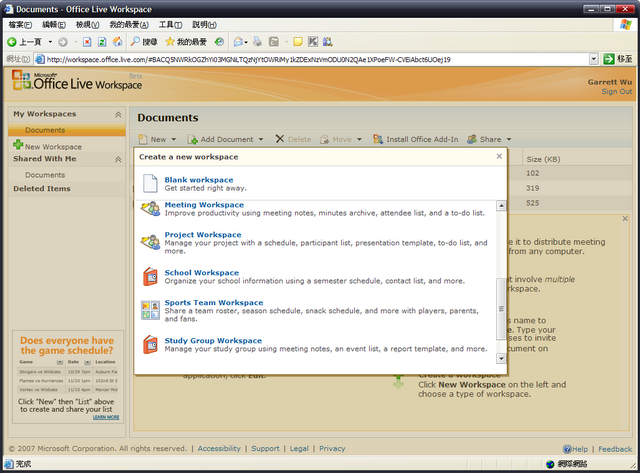
Task: Open Deleted Items in sidebar
Action: [x=42, y=189]
